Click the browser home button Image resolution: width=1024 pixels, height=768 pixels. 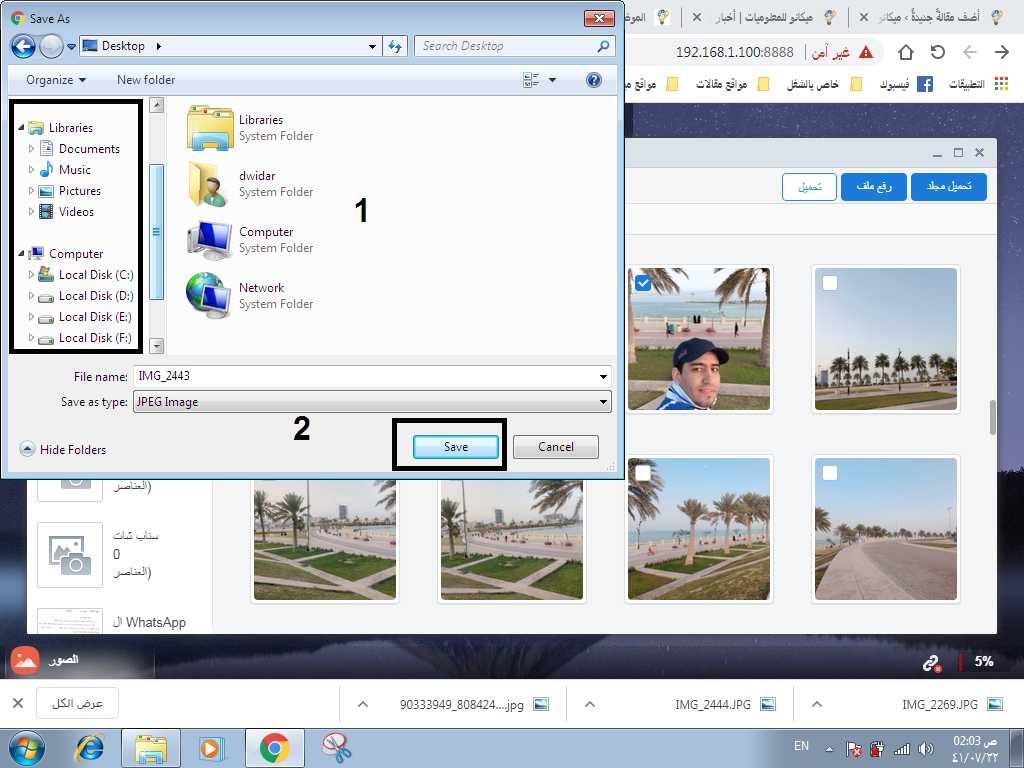906,52
